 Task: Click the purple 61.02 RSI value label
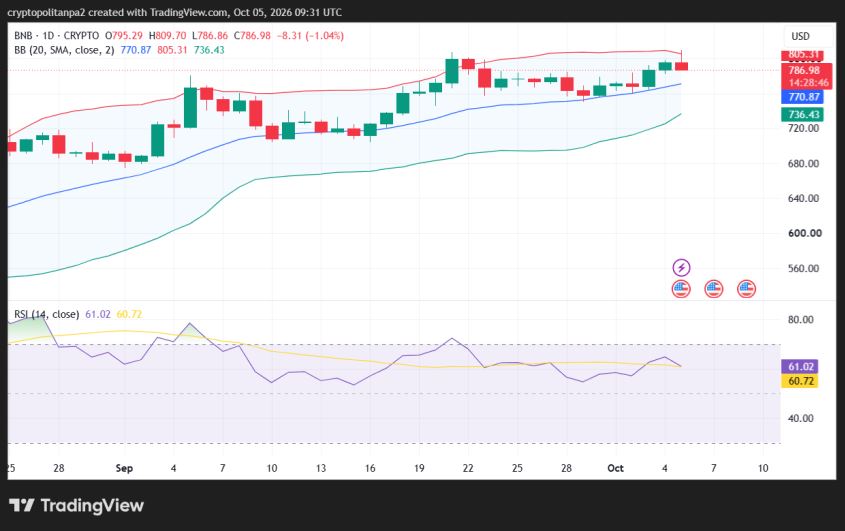pyautogui.click(x=800, y=367)
